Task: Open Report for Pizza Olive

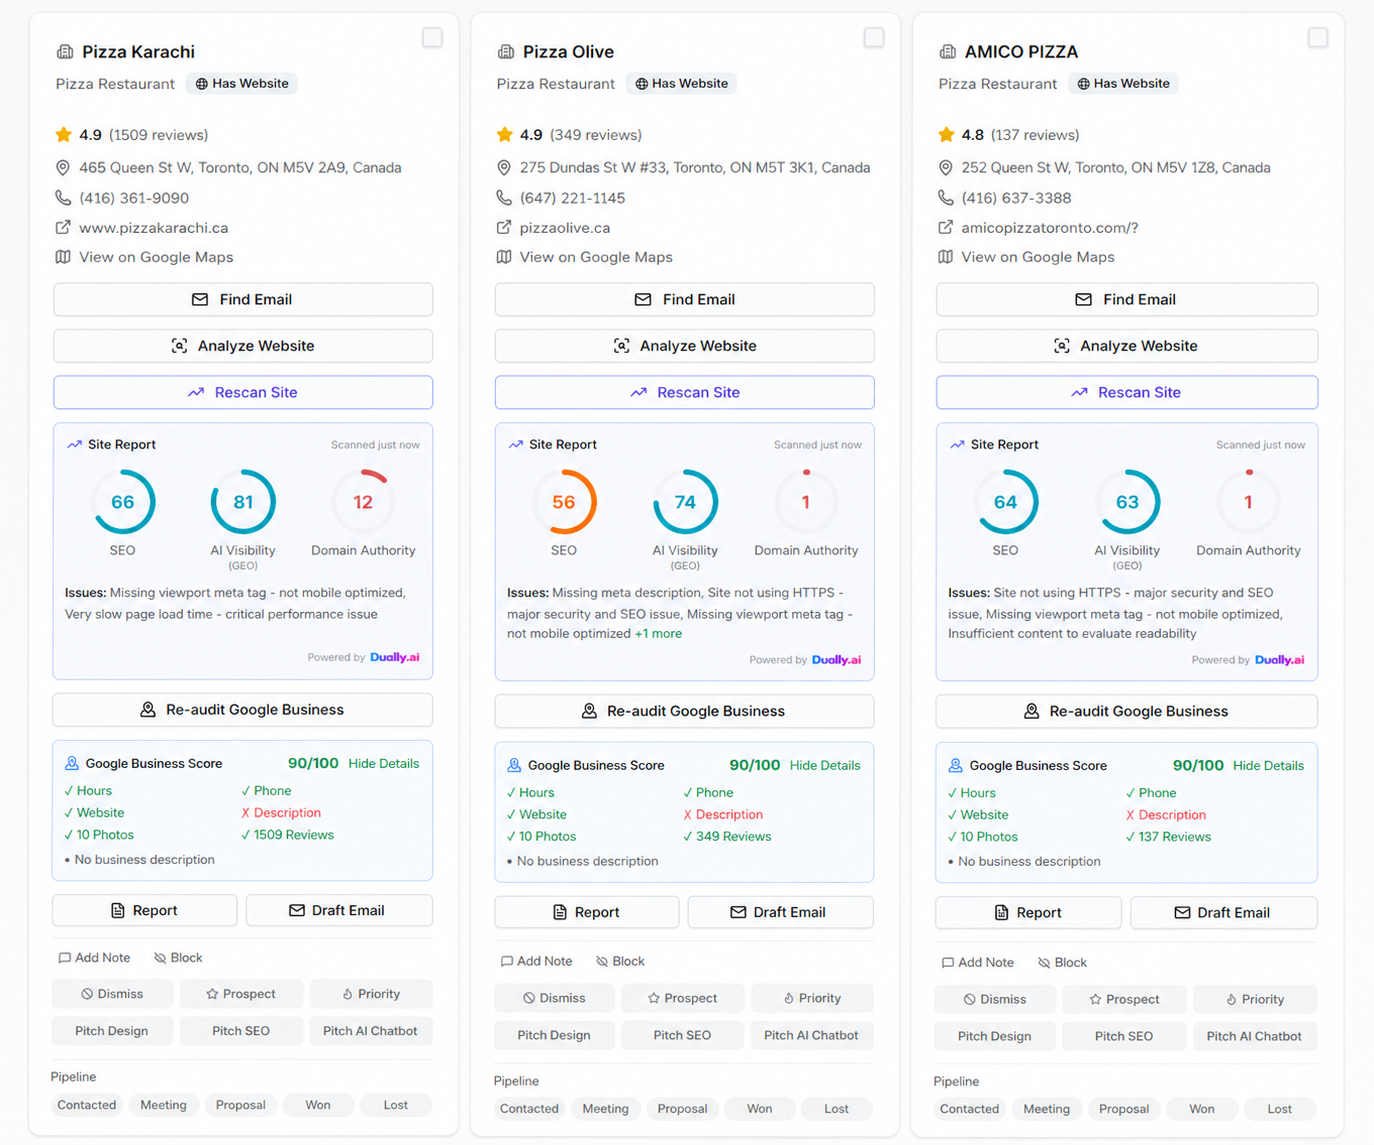Action: click(x=587, y=912)
